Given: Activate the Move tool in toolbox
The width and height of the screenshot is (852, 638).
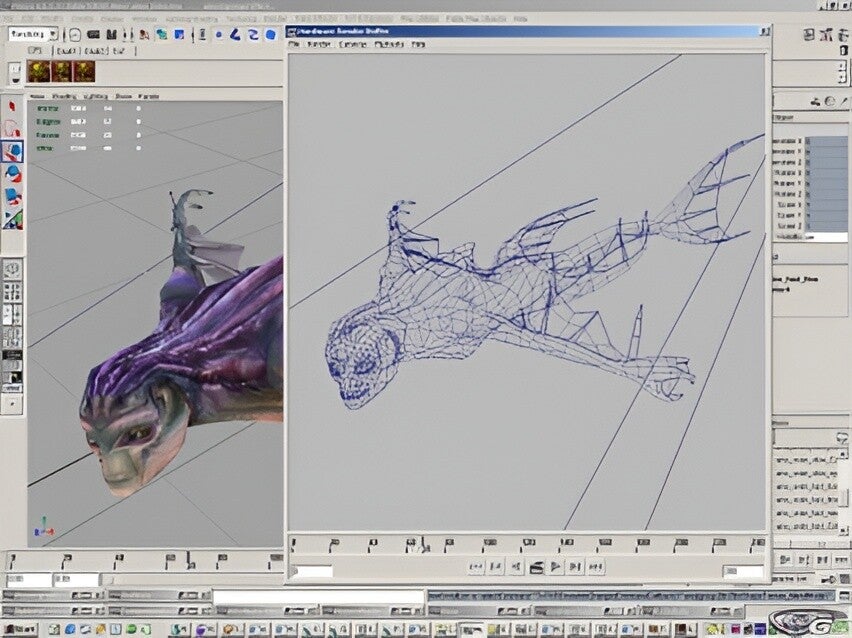Looking at the screenshot, I should pyautogui.click(x=12, y=151).
